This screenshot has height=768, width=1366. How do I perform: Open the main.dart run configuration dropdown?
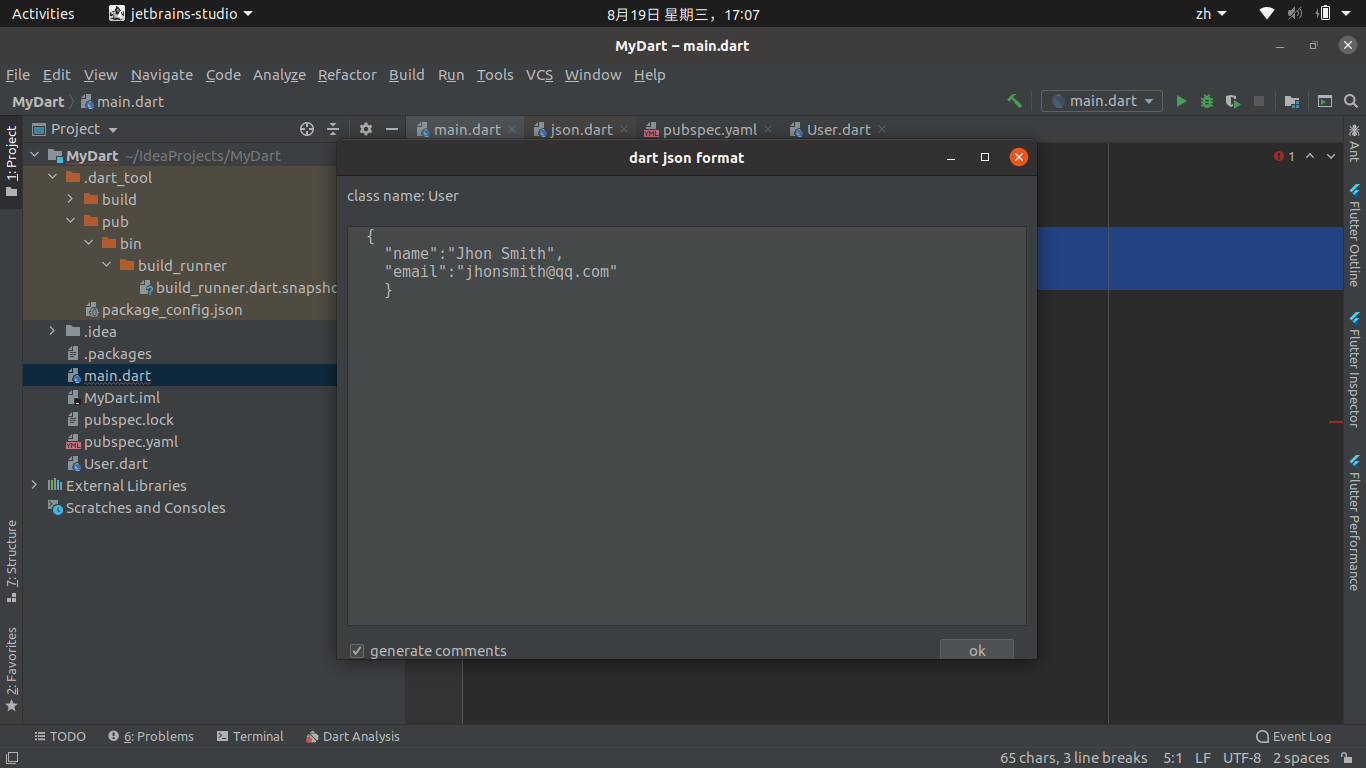(x=1102, y=101)
